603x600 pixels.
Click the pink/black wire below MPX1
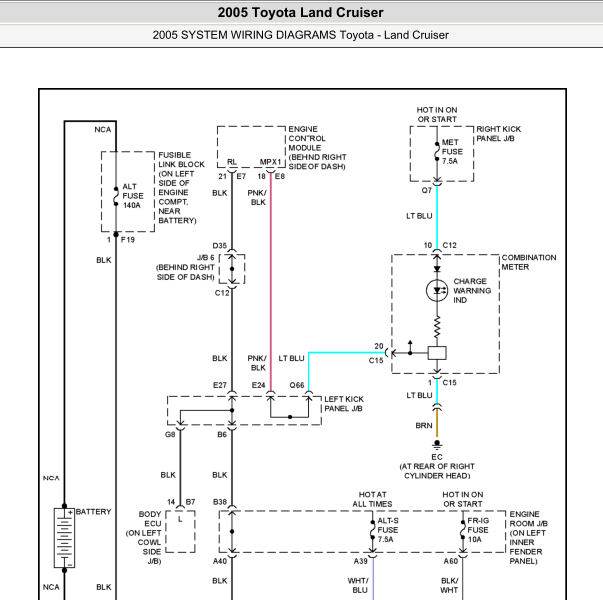coord(270,281)
